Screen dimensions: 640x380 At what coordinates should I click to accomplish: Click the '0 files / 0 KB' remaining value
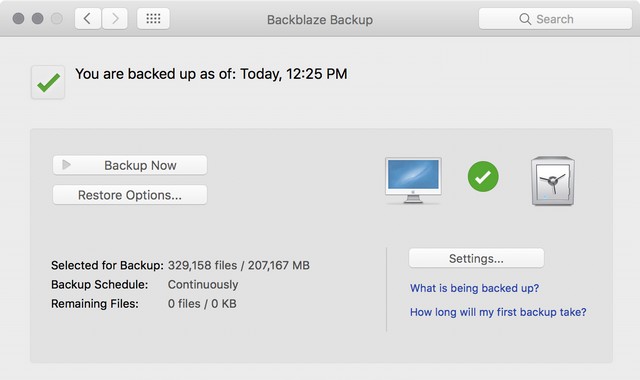202,304
